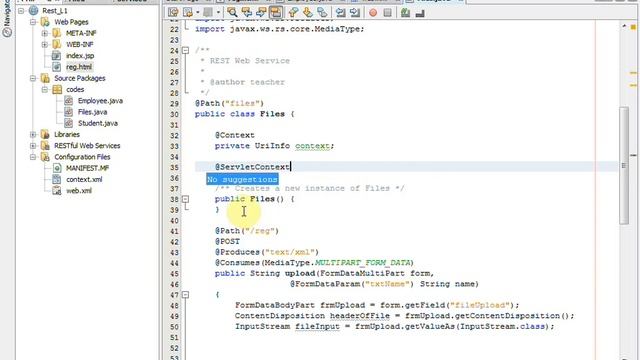Click the codes package icon
Image resolution: width=640 pixels, height=360 pixels.
point(57,89)
